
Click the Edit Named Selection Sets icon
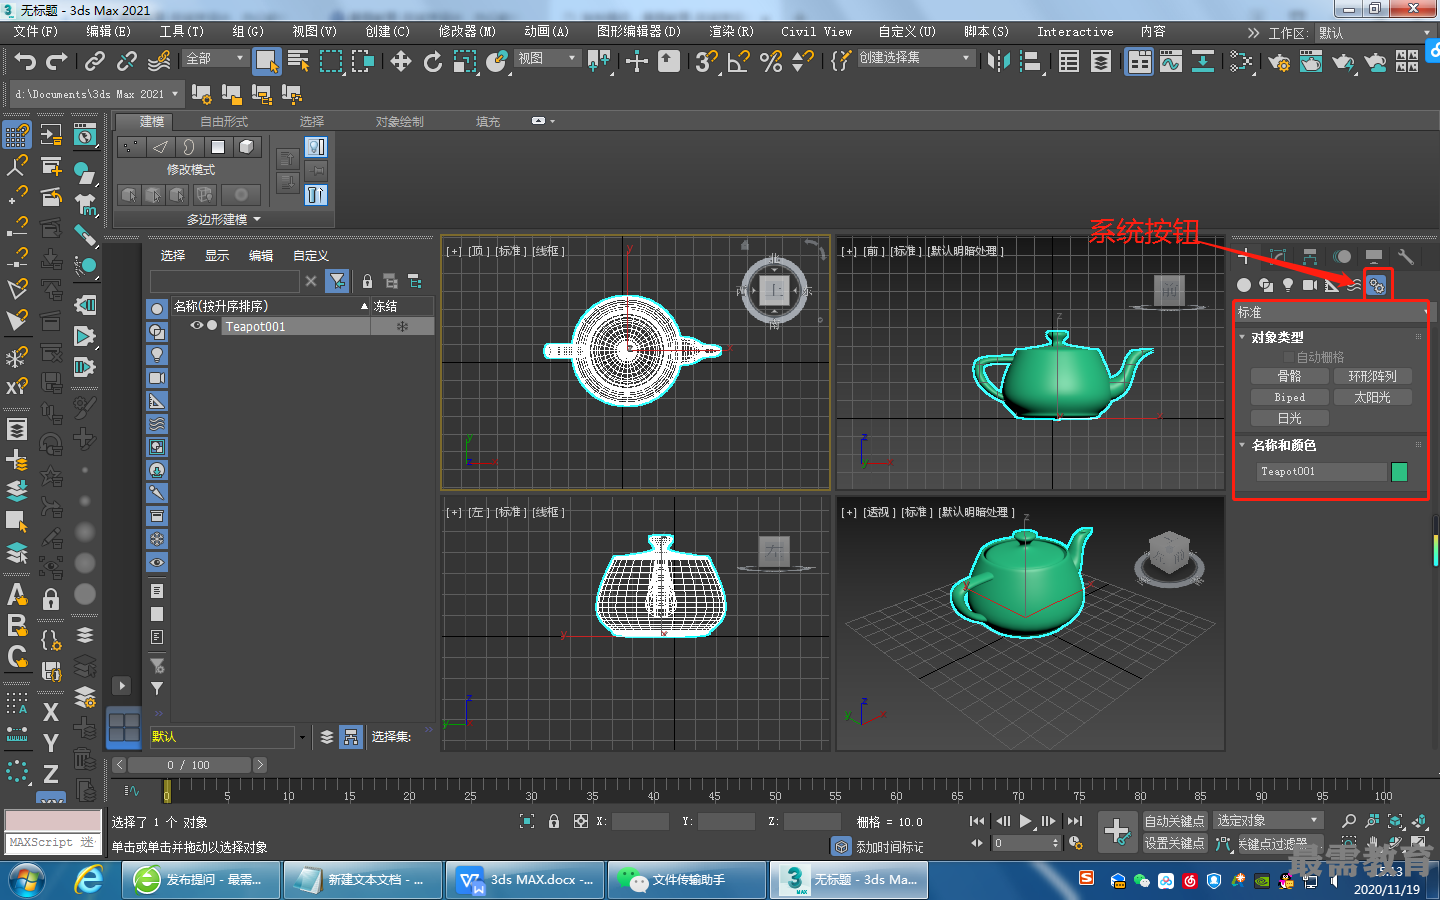841,62
